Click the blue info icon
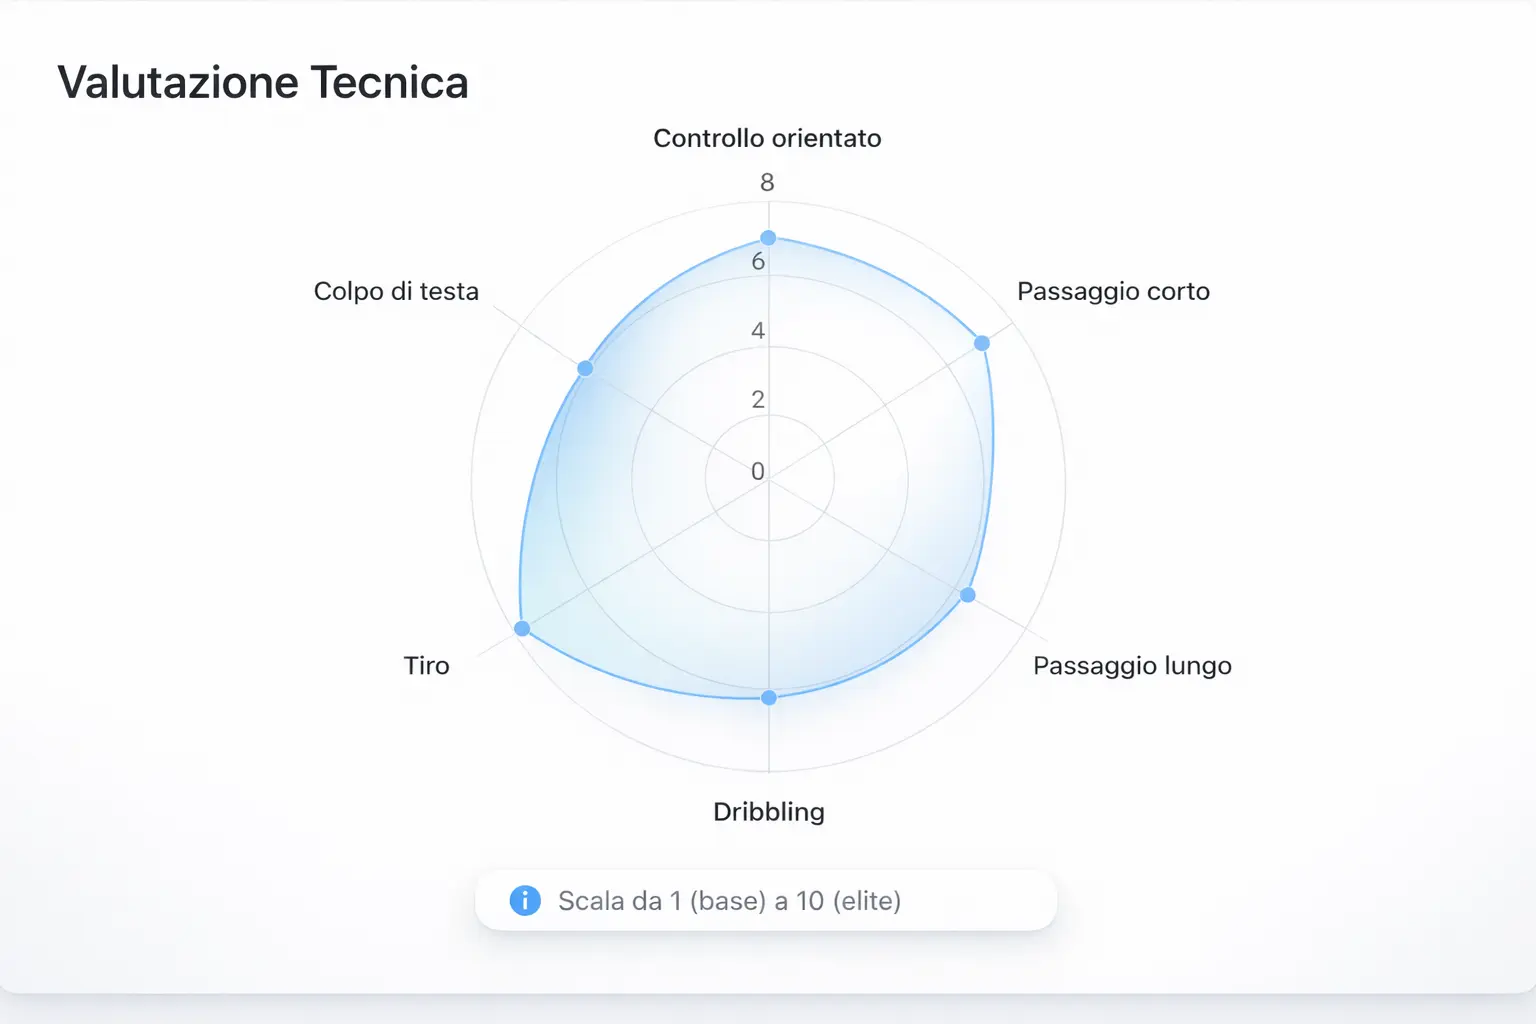Viewport: 1536px width, 1024px height. pyautogui.click(x=525, y=900)
